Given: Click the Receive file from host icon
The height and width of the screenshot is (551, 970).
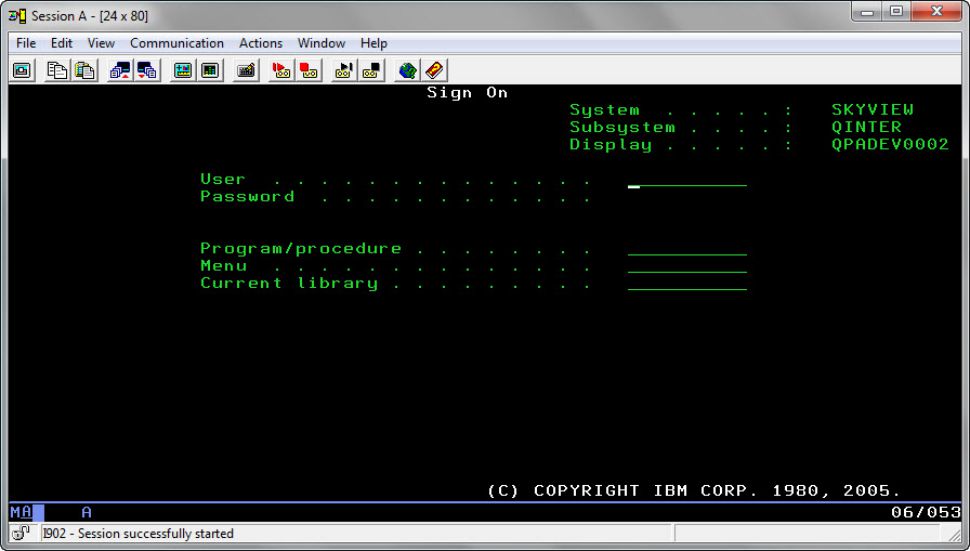Looking at the screenshot, I should (x=147, y=70).
